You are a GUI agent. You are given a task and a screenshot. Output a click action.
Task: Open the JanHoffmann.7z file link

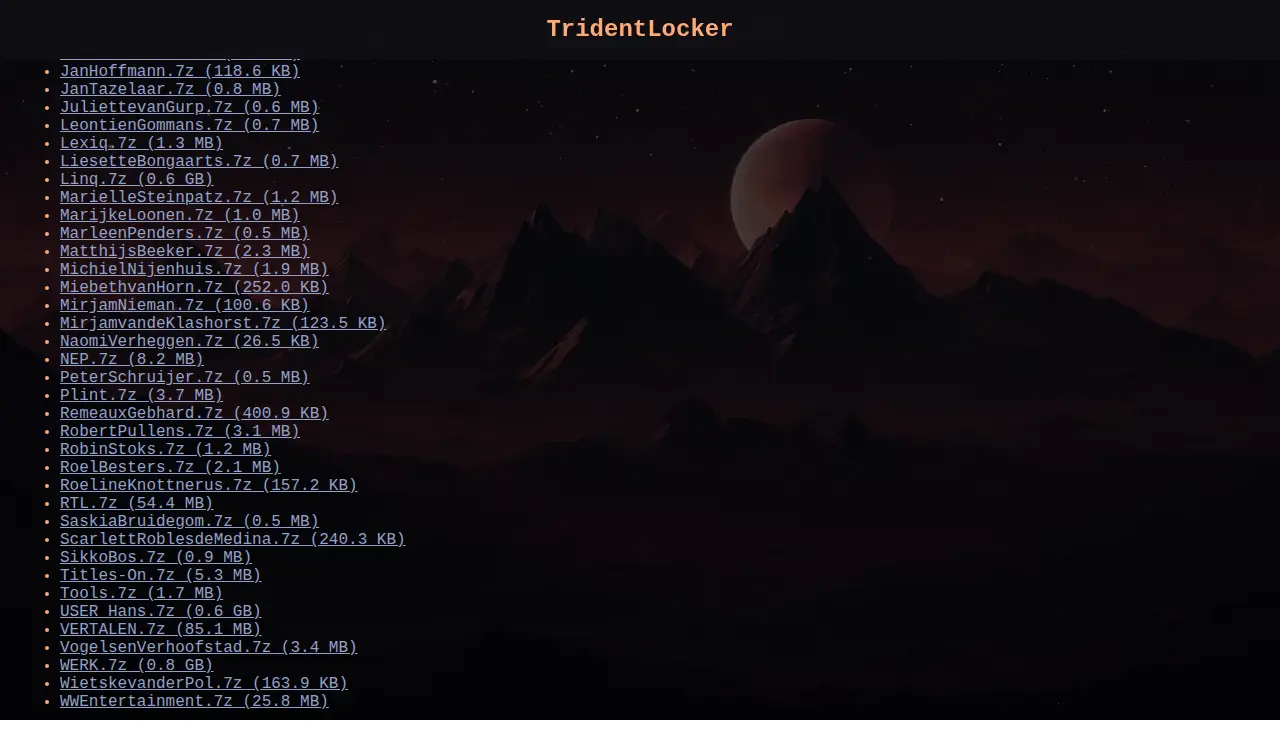[x=180, y=72]
